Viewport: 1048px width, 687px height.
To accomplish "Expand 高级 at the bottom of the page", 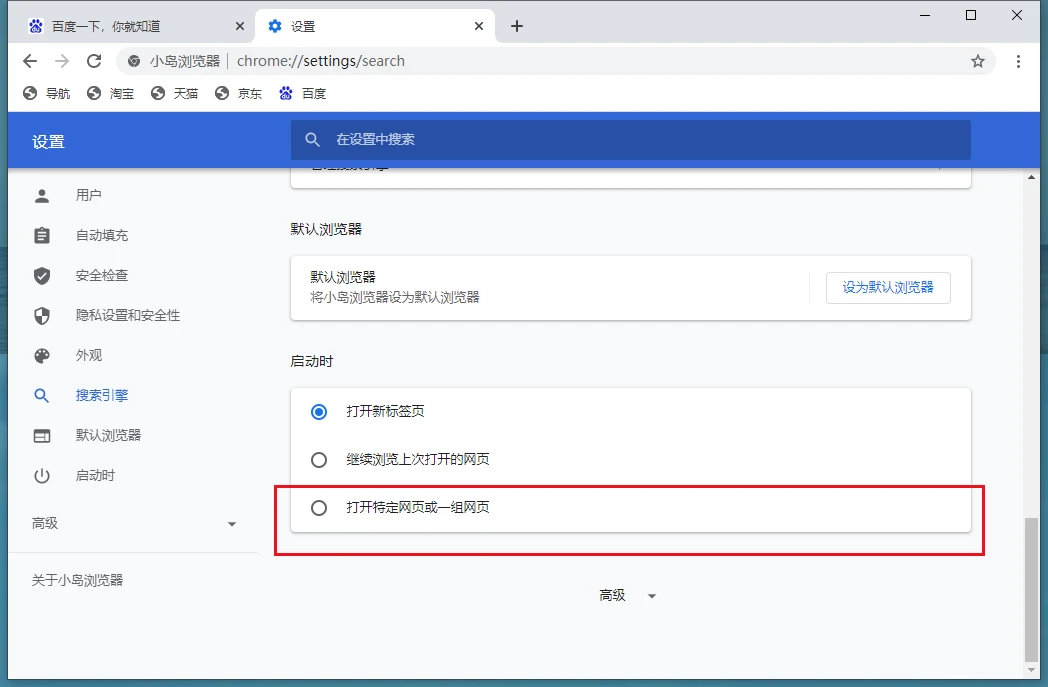I will [x=628, y=595].
